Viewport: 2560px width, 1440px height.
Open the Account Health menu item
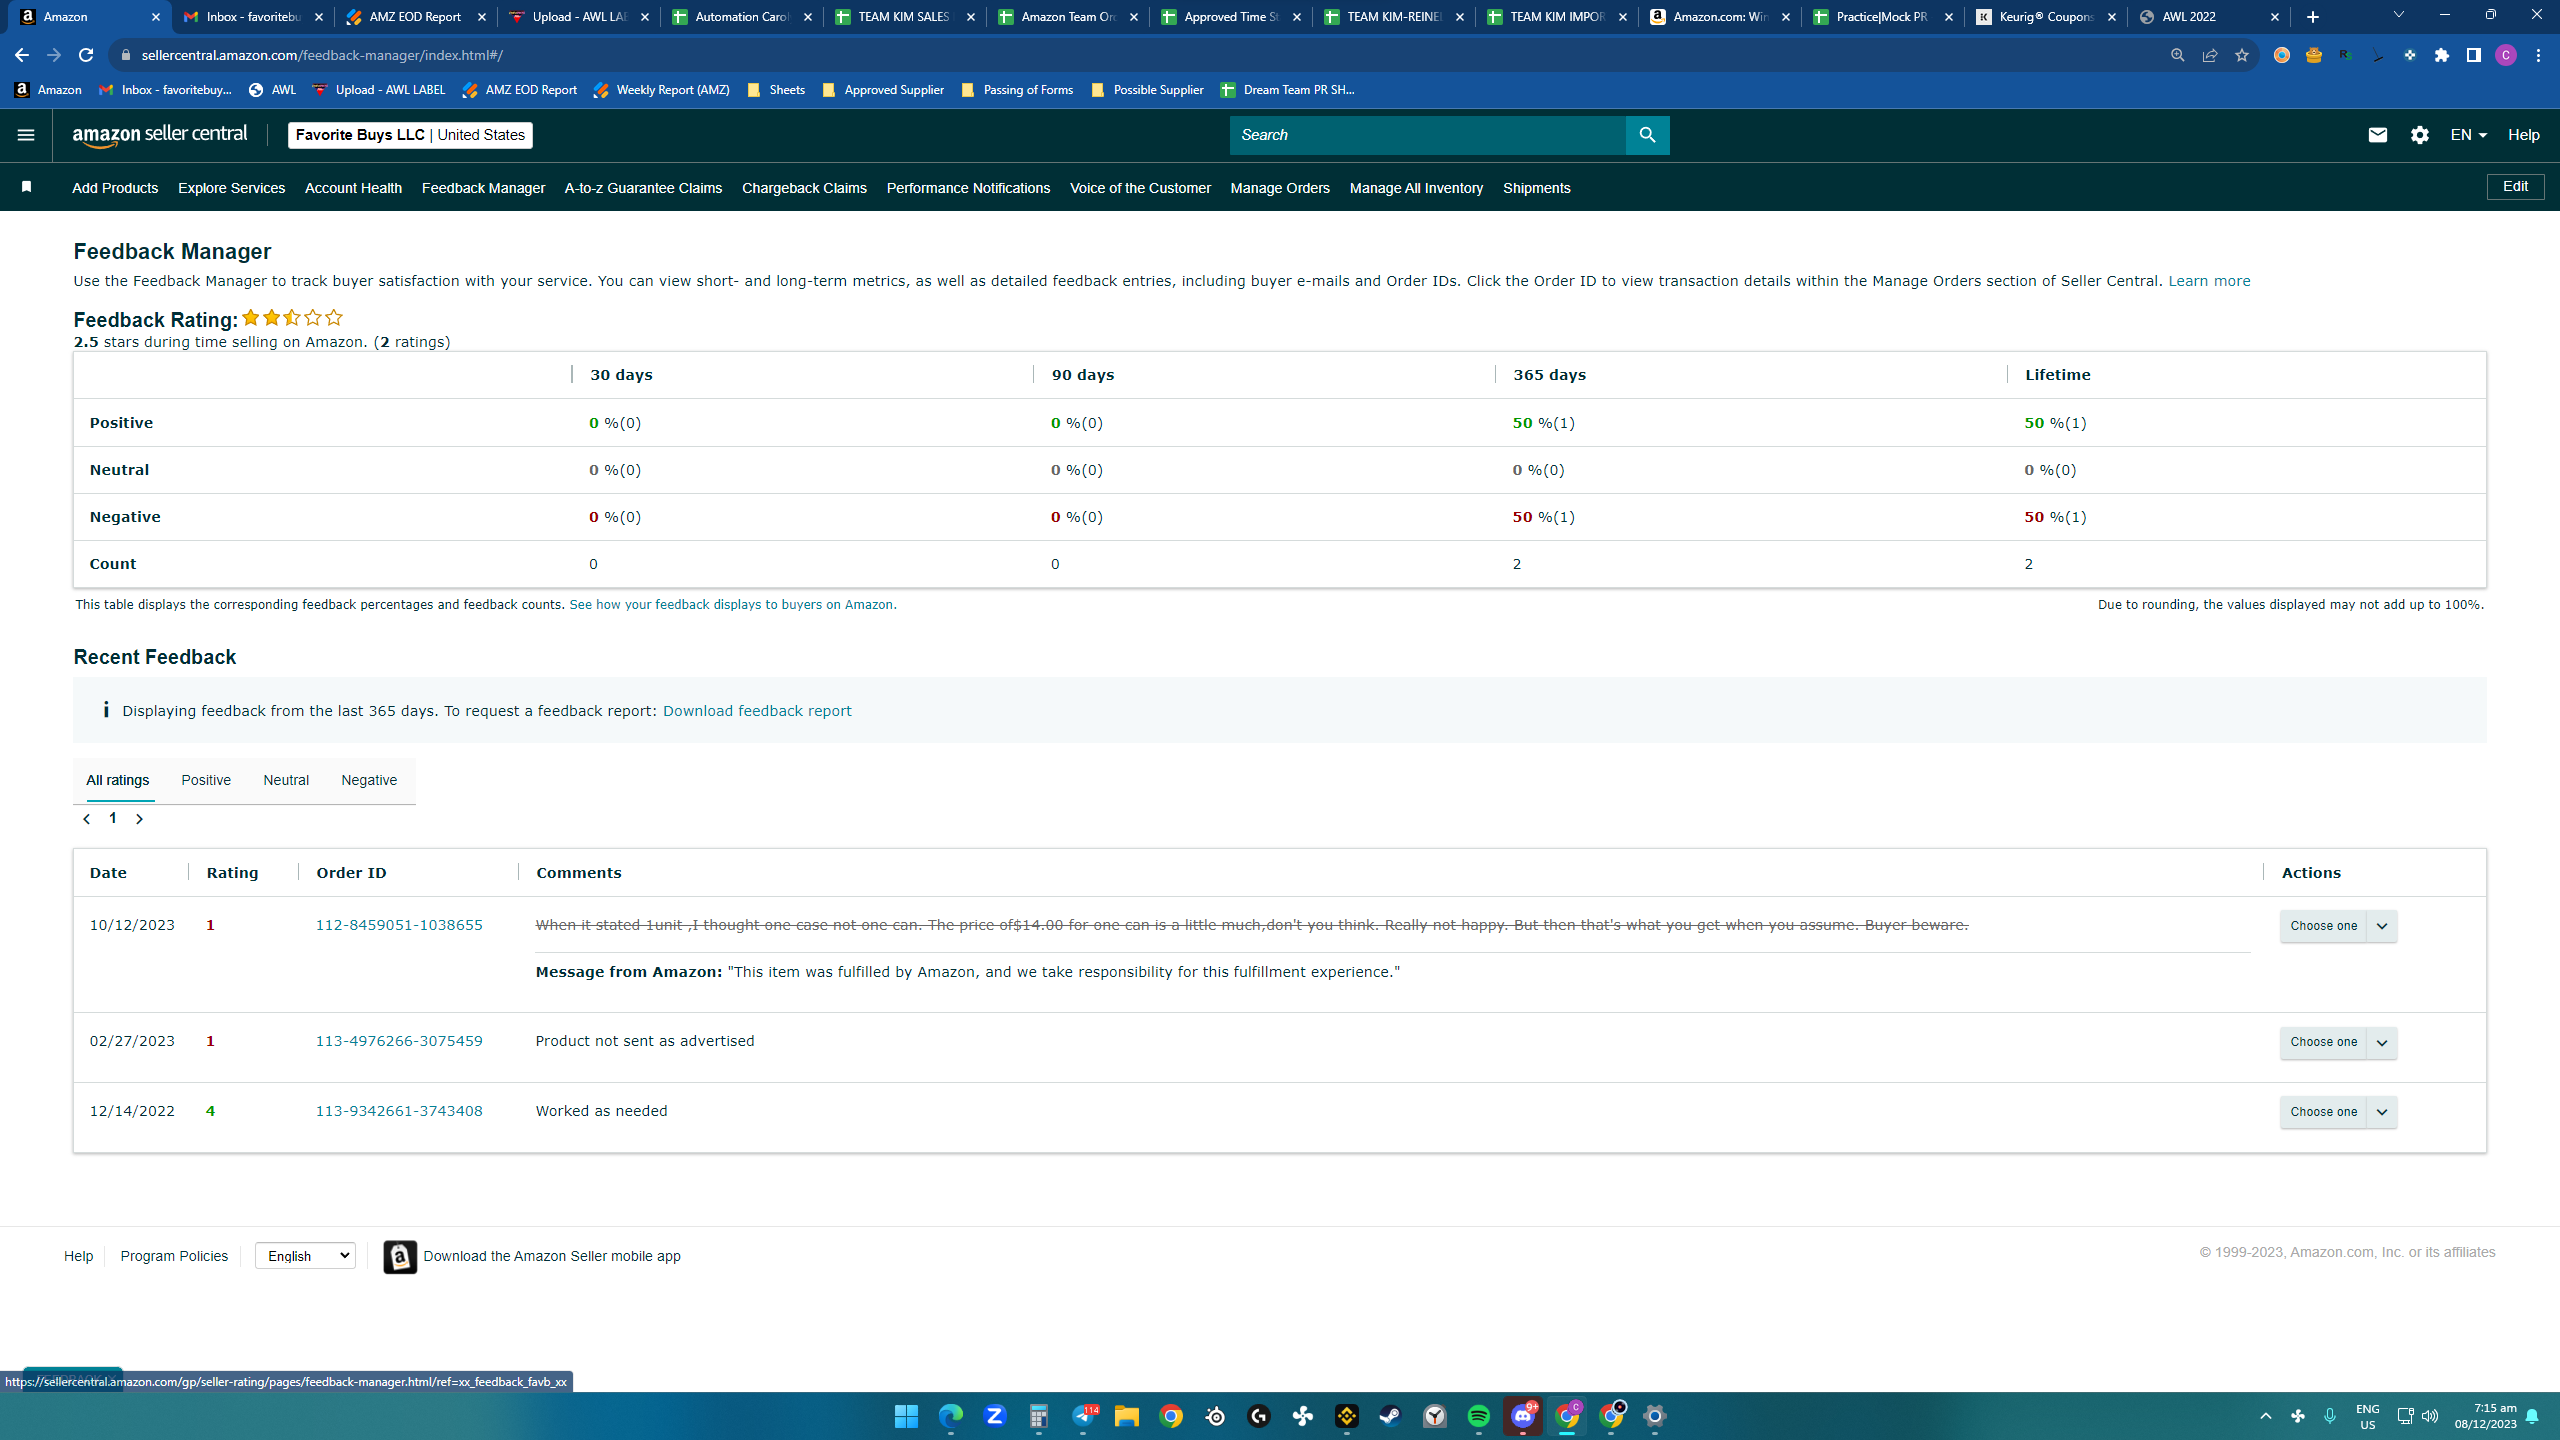353,188
